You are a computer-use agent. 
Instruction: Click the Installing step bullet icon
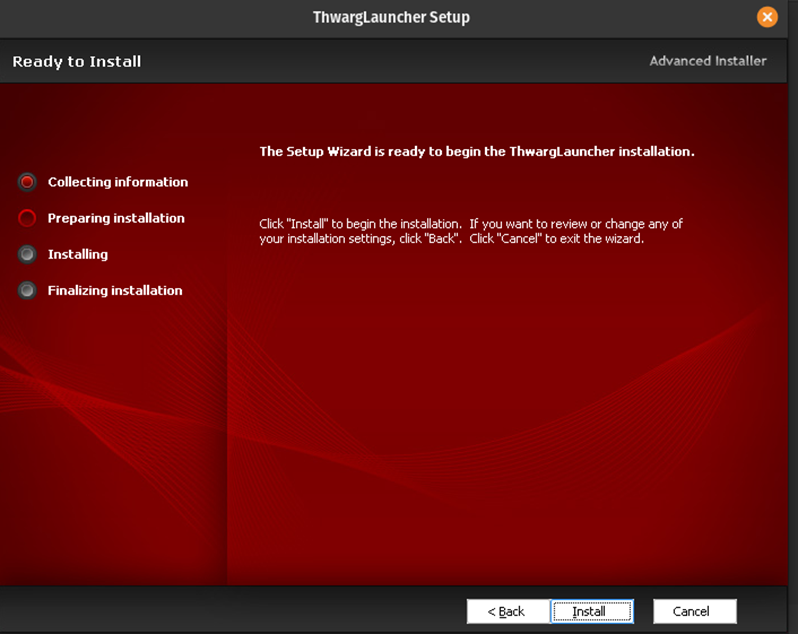click(x=27, y=254)
